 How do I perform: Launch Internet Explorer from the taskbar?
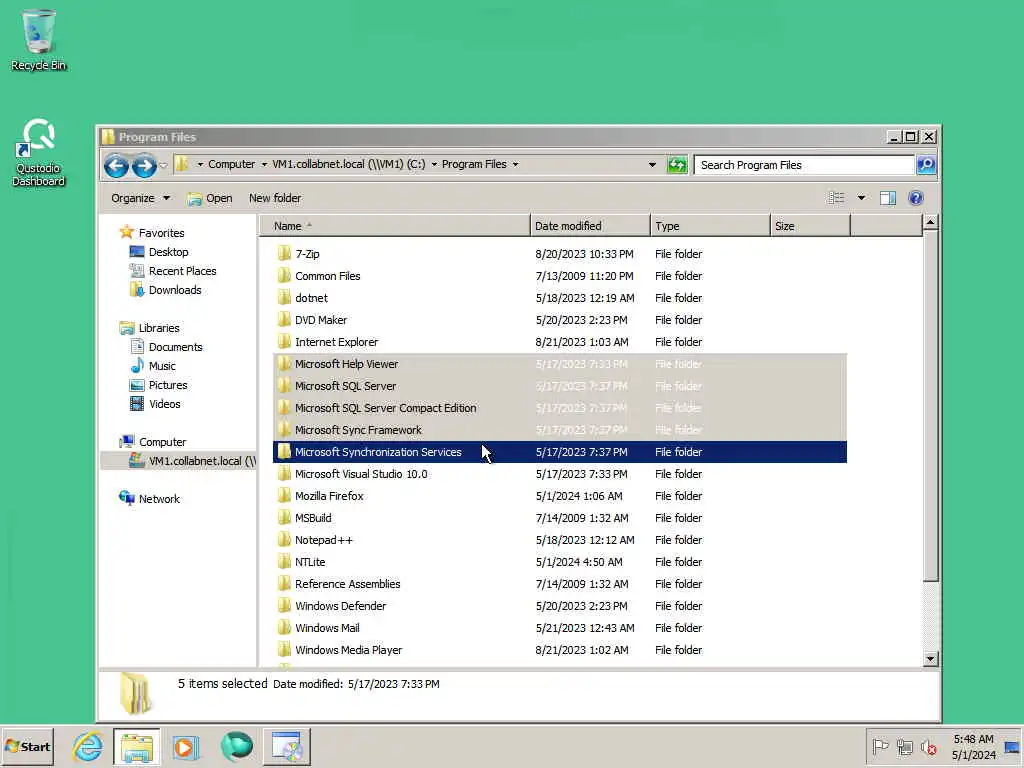tap(88, 746)
